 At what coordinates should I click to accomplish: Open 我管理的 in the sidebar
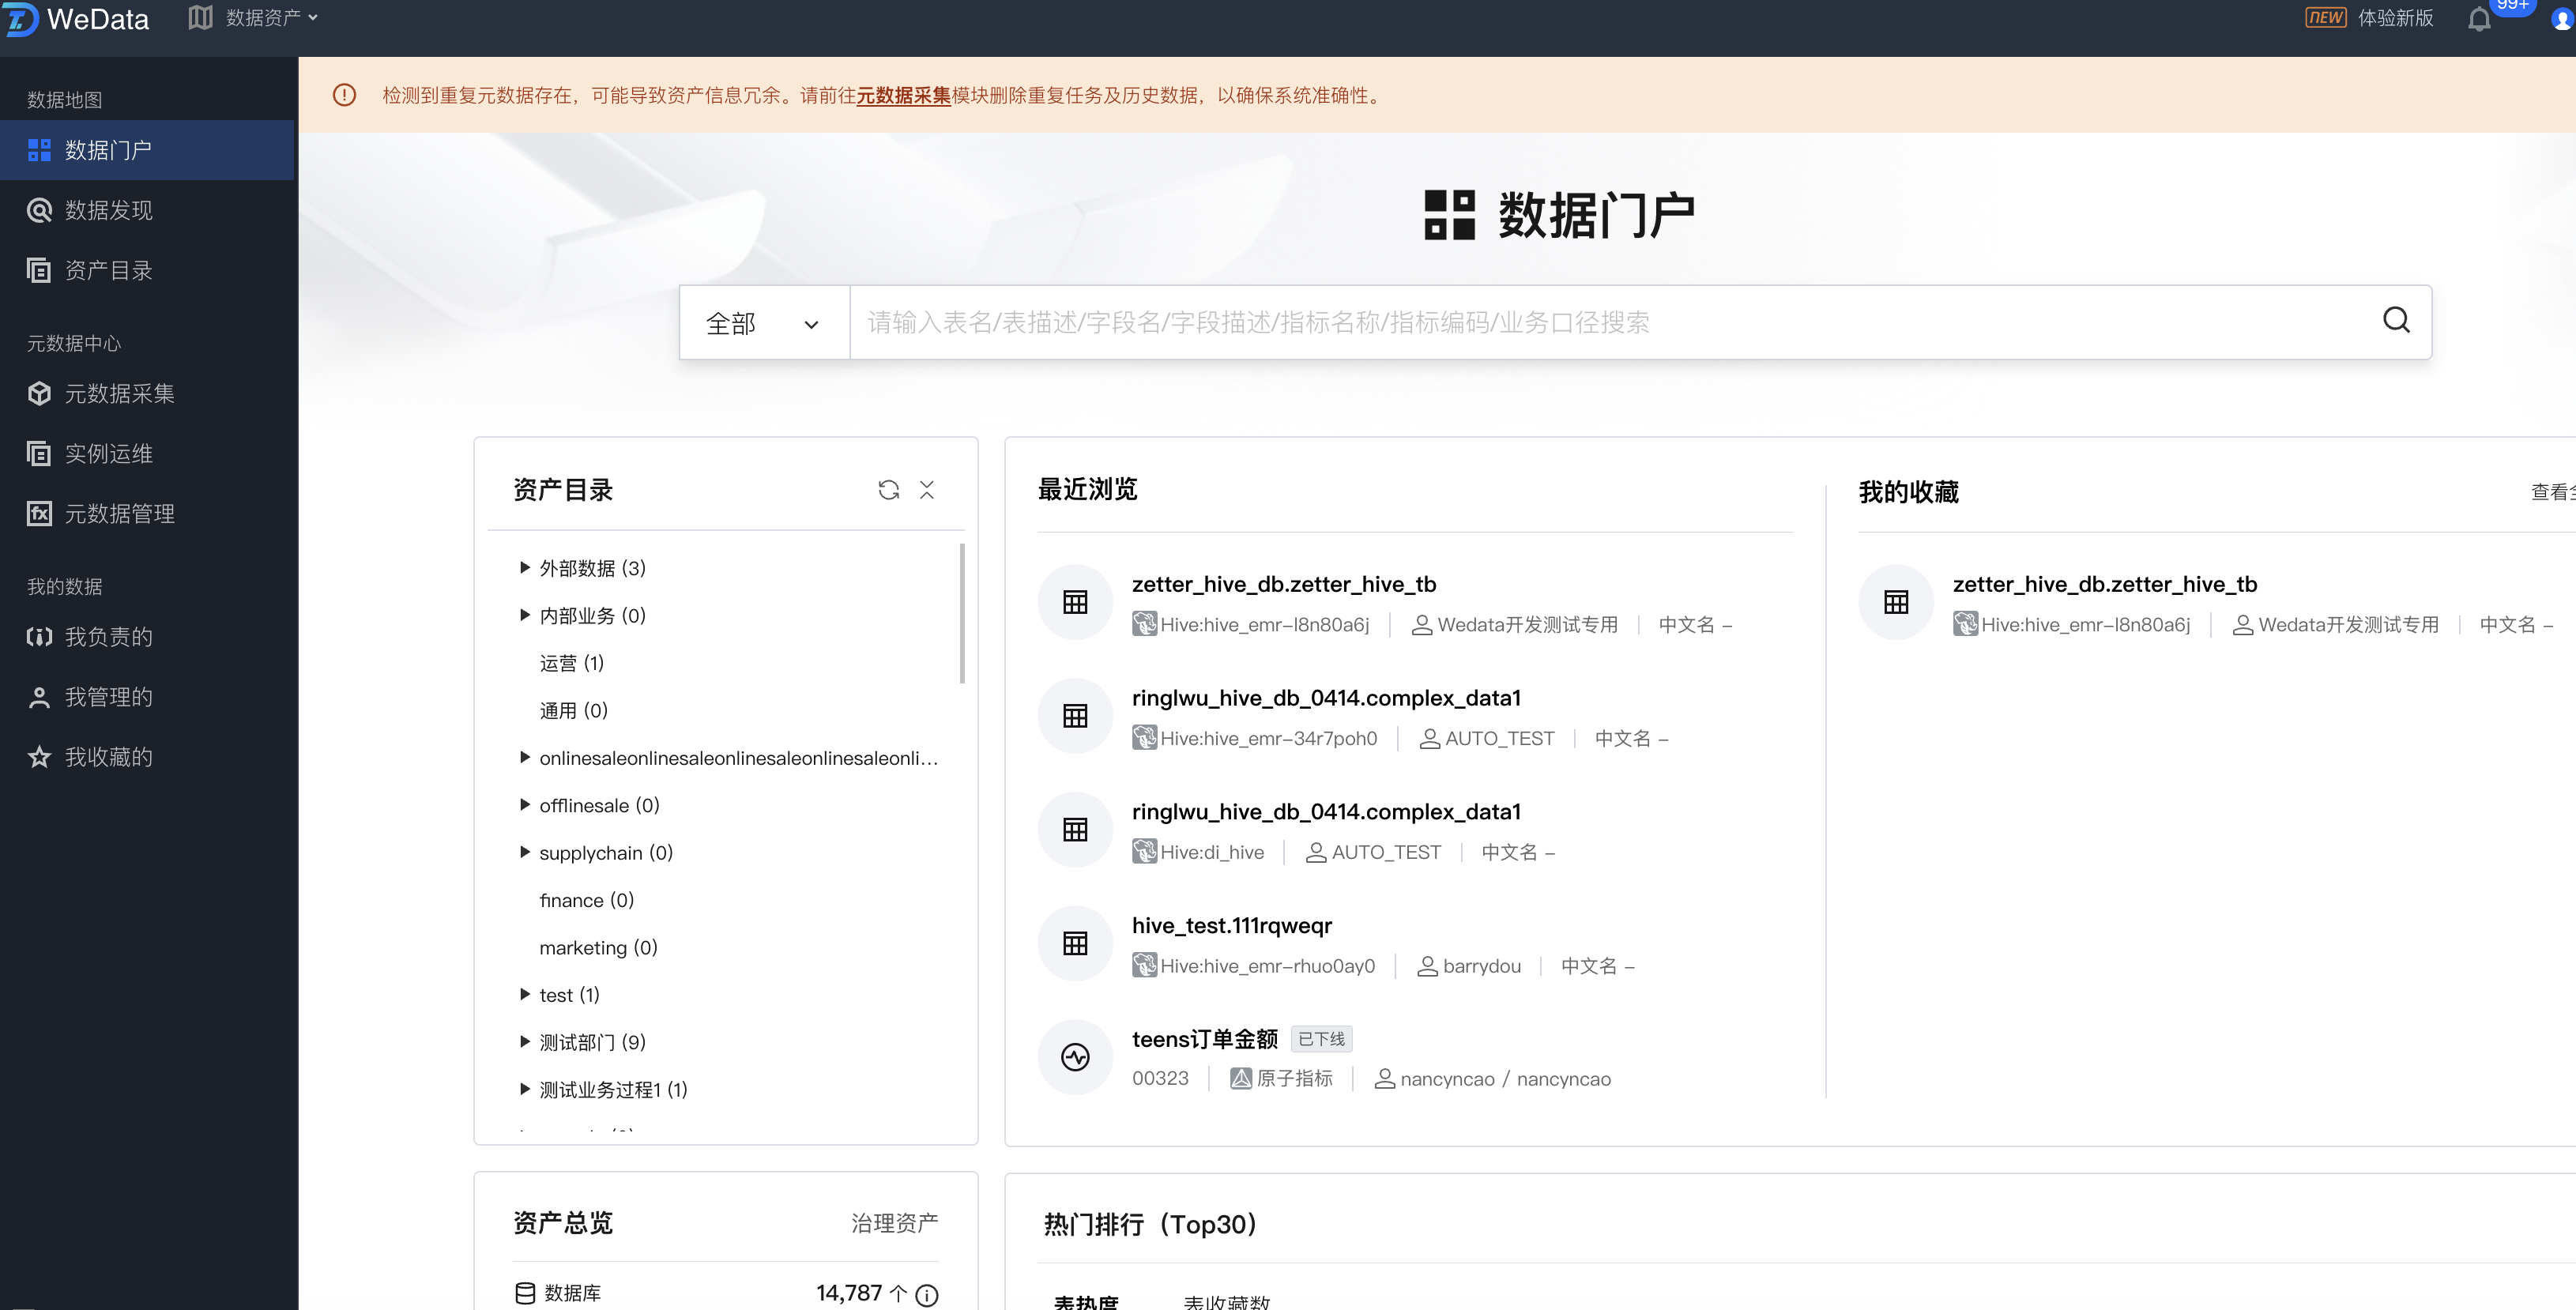tap(147, 696)
